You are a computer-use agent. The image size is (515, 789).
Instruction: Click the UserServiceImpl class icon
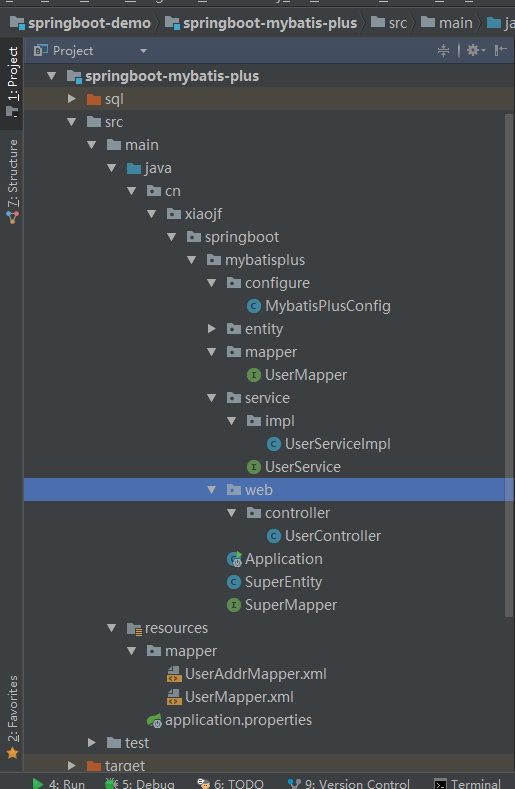[x=273, y=444]
